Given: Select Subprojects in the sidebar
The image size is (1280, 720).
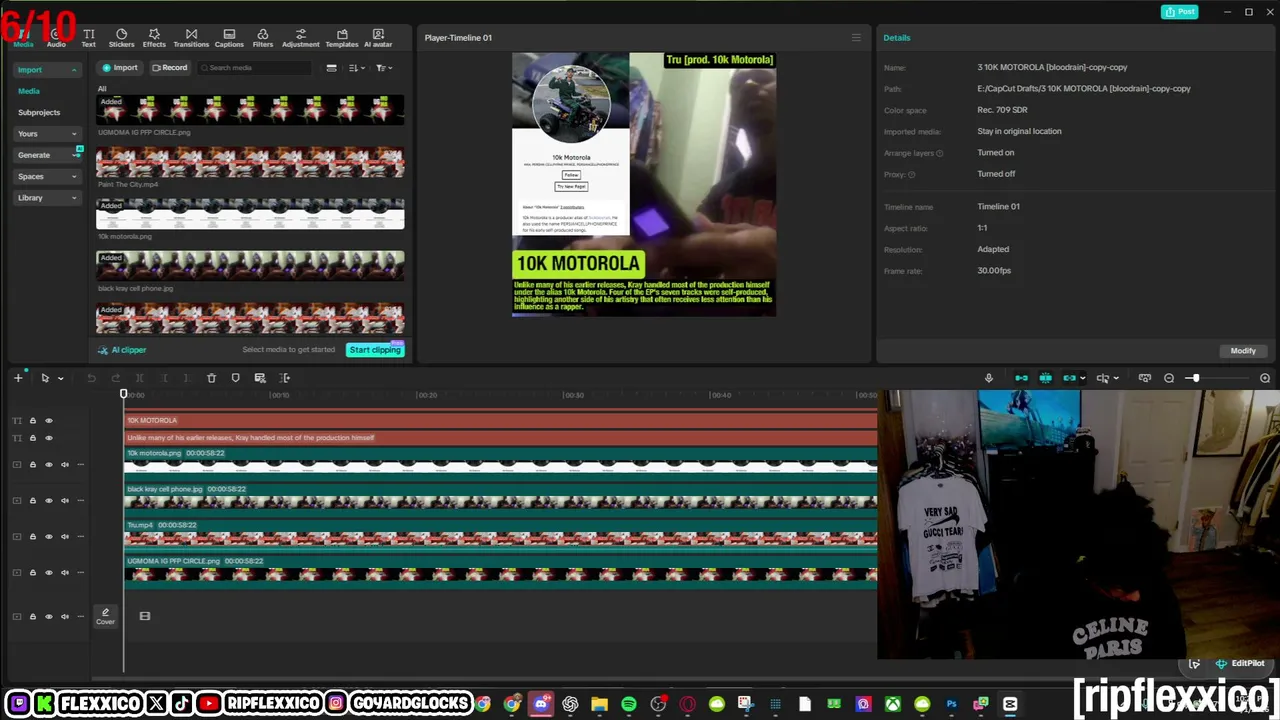Looking at the screenshot, I should point(39,112).
